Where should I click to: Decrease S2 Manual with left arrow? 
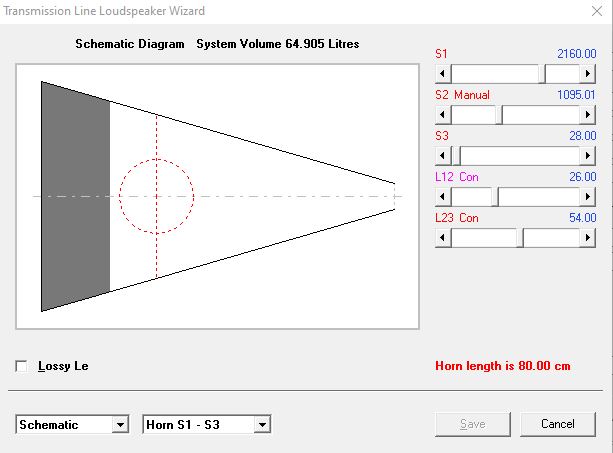click(x=443, y=115)
